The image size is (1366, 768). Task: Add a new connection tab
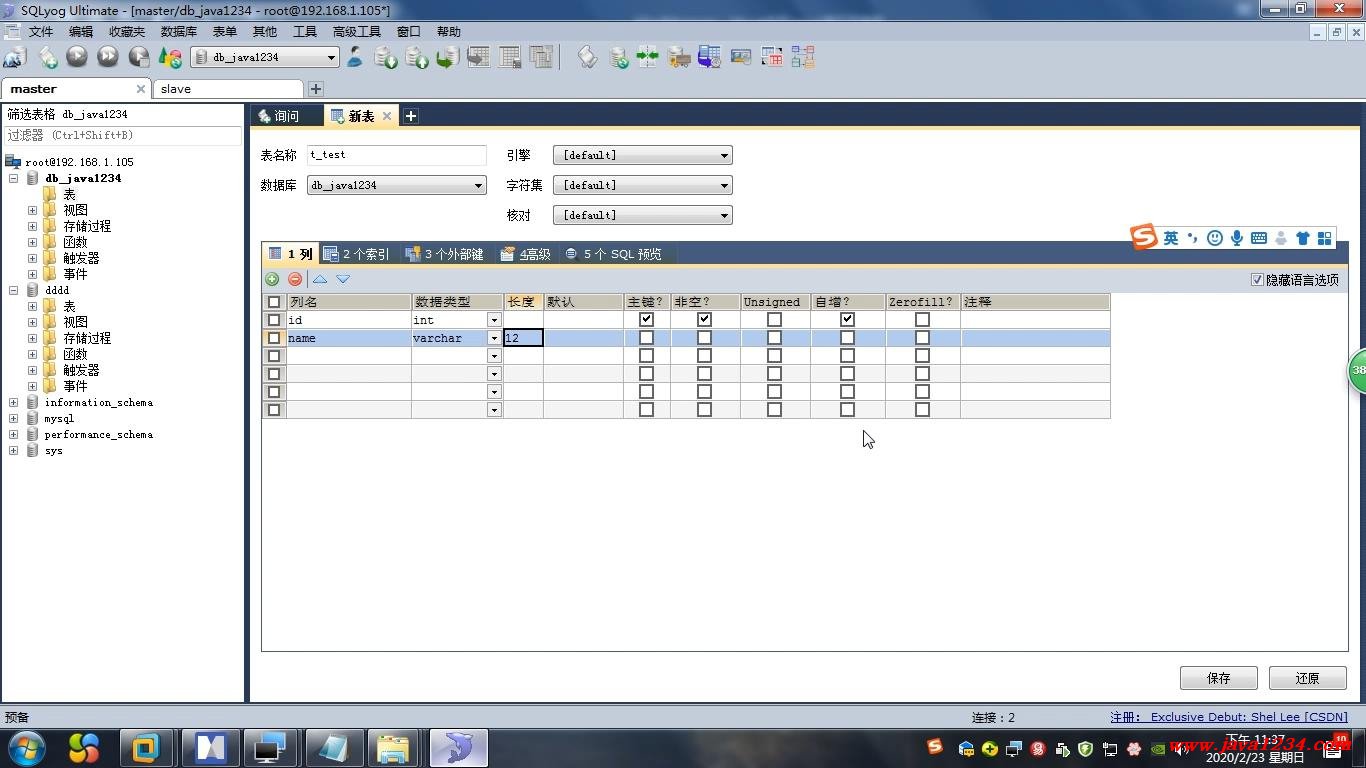[316, 89]
